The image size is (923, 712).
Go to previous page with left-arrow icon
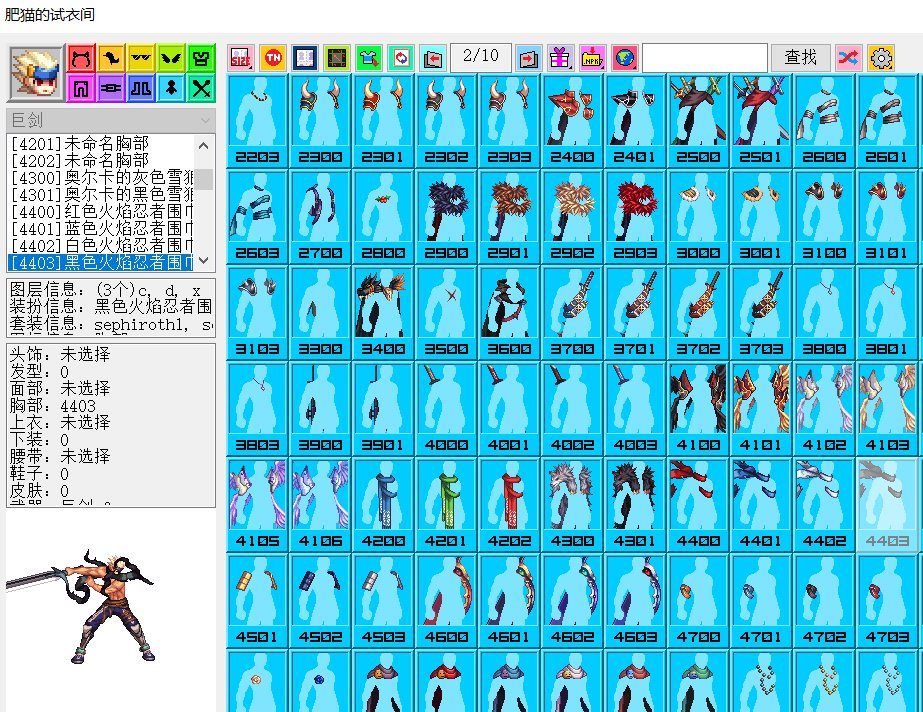(433, 58)
